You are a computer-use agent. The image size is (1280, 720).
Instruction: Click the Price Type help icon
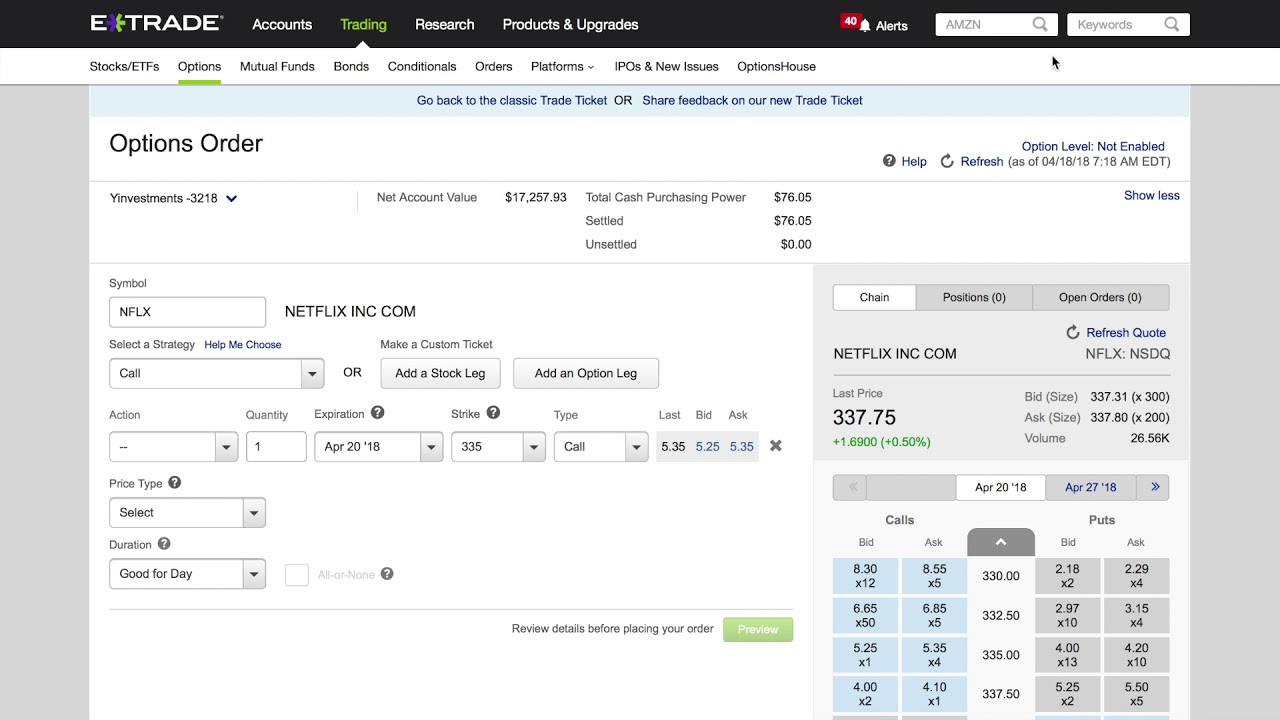(174, 482)
